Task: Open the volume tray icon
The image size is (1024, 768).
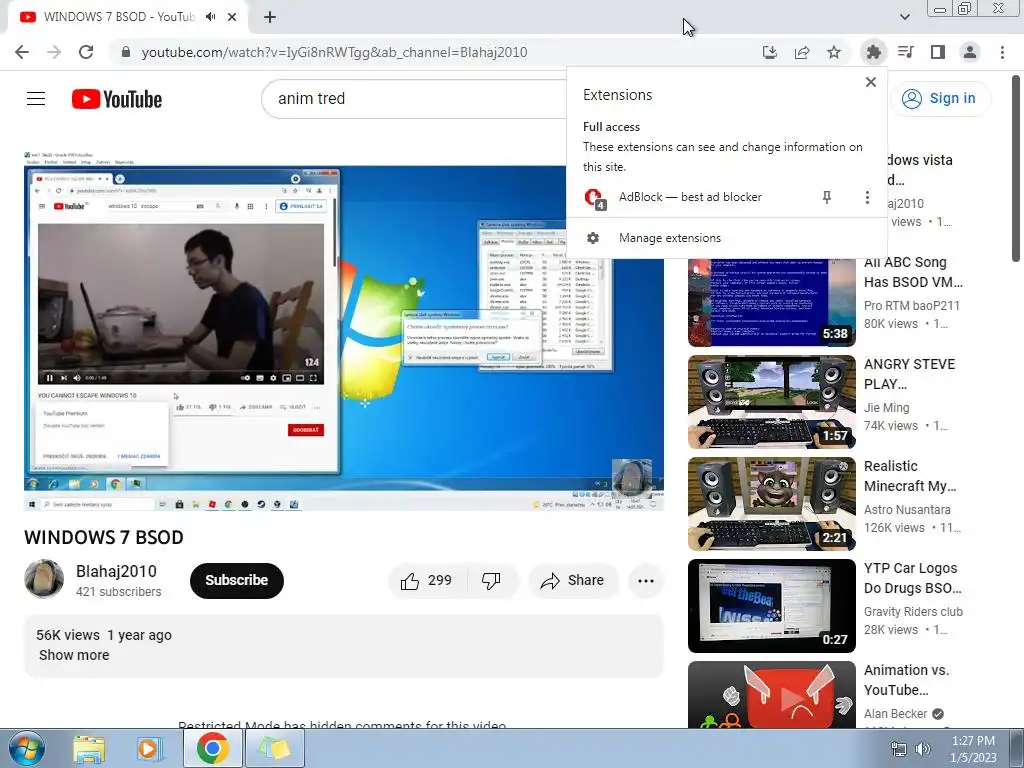Action: pos(923,749)
